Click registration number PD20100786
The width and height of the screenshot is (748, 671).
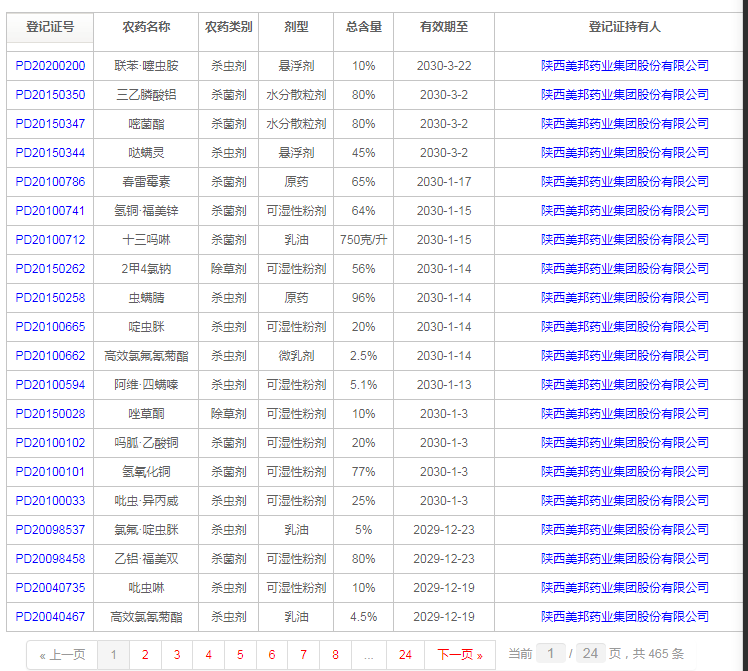coord(50,182)
